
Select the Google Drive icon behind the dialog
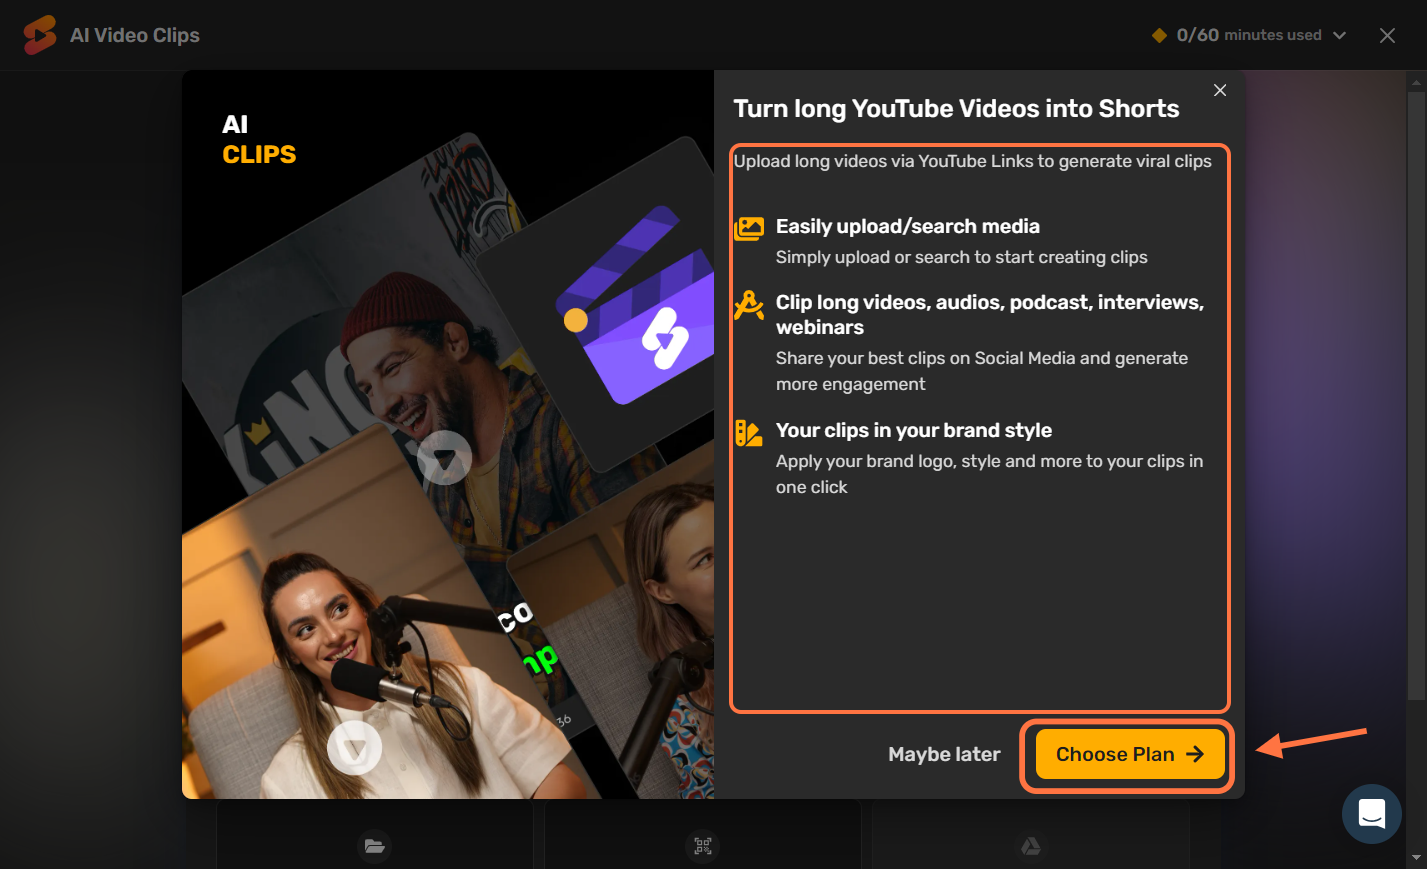(x=1031, y=846)
